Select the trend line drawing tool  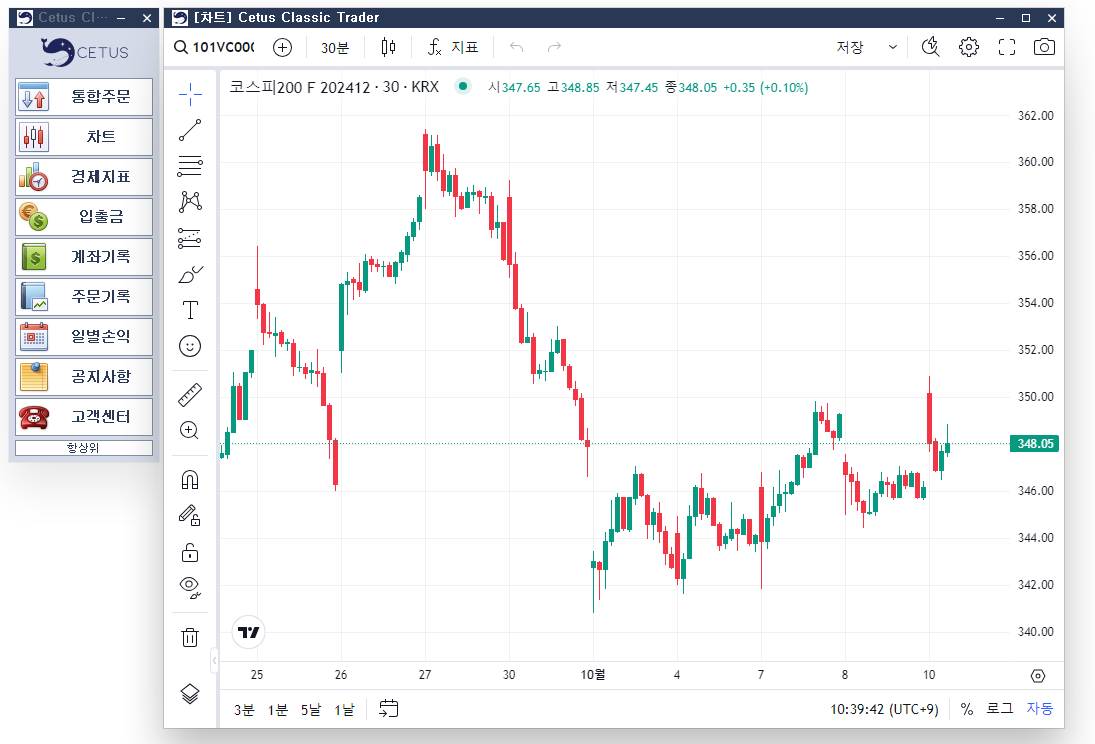(190, 130)
